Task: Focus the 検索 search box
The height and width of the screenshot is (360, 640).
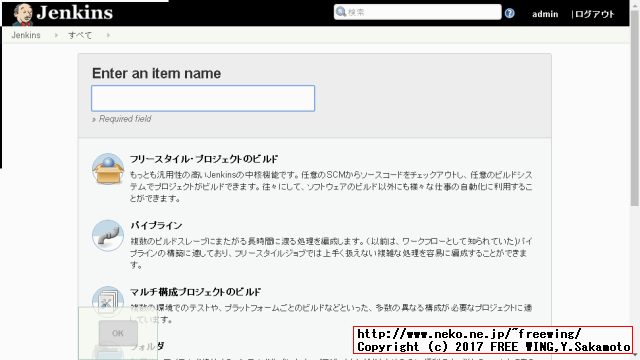Action: click(x=418, y=12)
